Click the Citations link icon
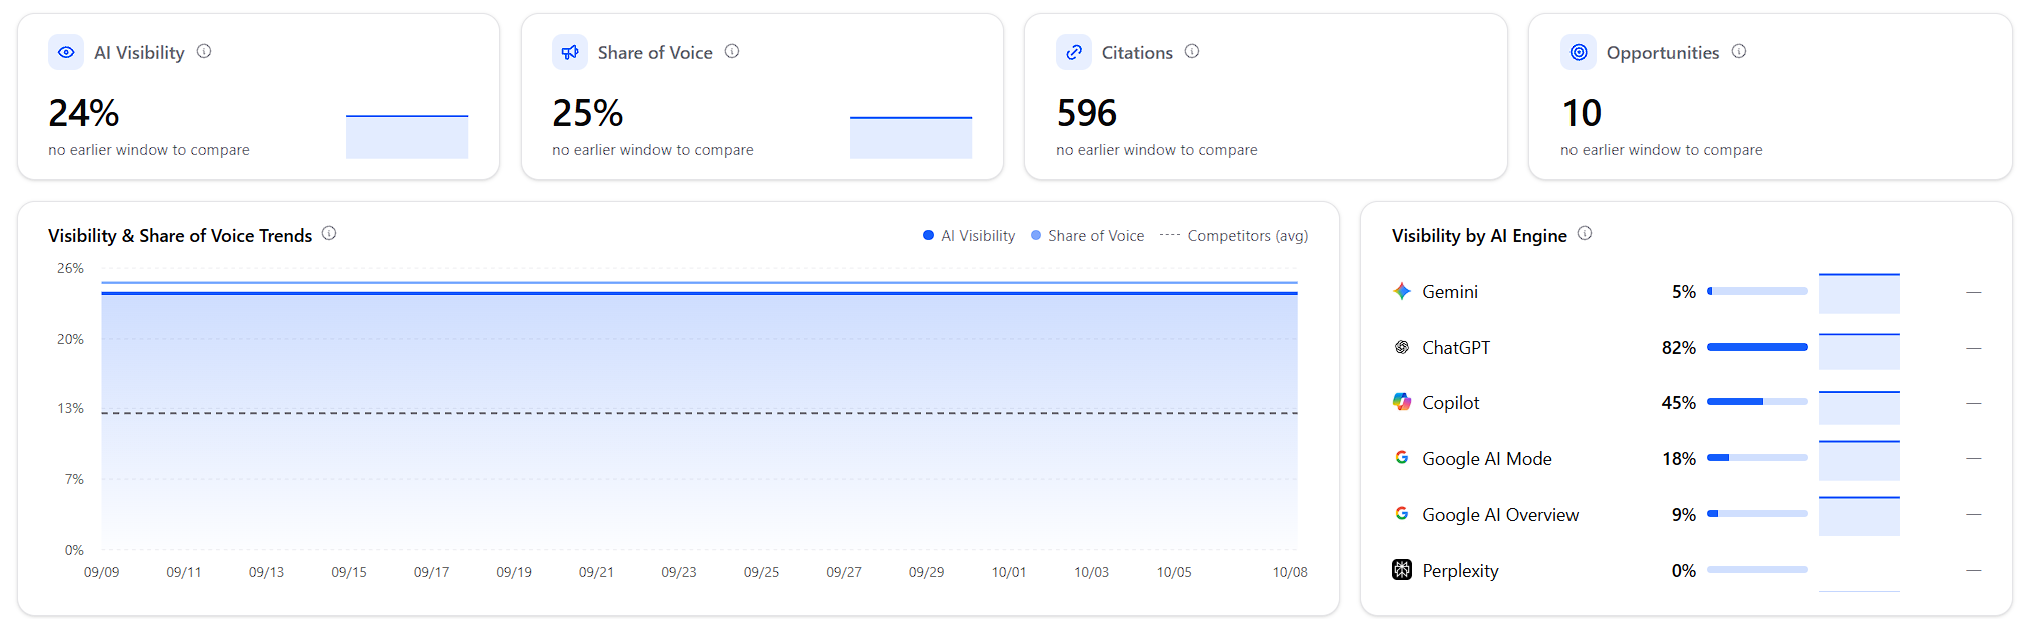The height and width of the screenshot is (619, 2019). tap(1074, 52)
